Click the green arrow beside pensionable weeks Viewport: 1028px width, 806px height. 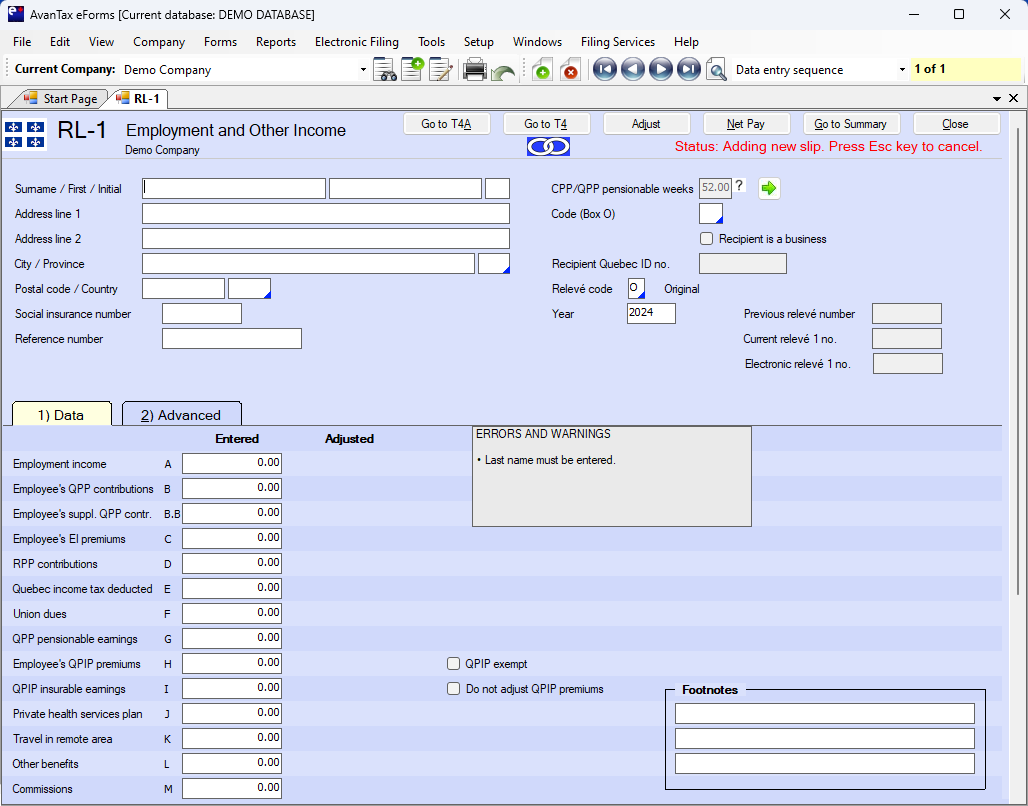coord(769,188)
